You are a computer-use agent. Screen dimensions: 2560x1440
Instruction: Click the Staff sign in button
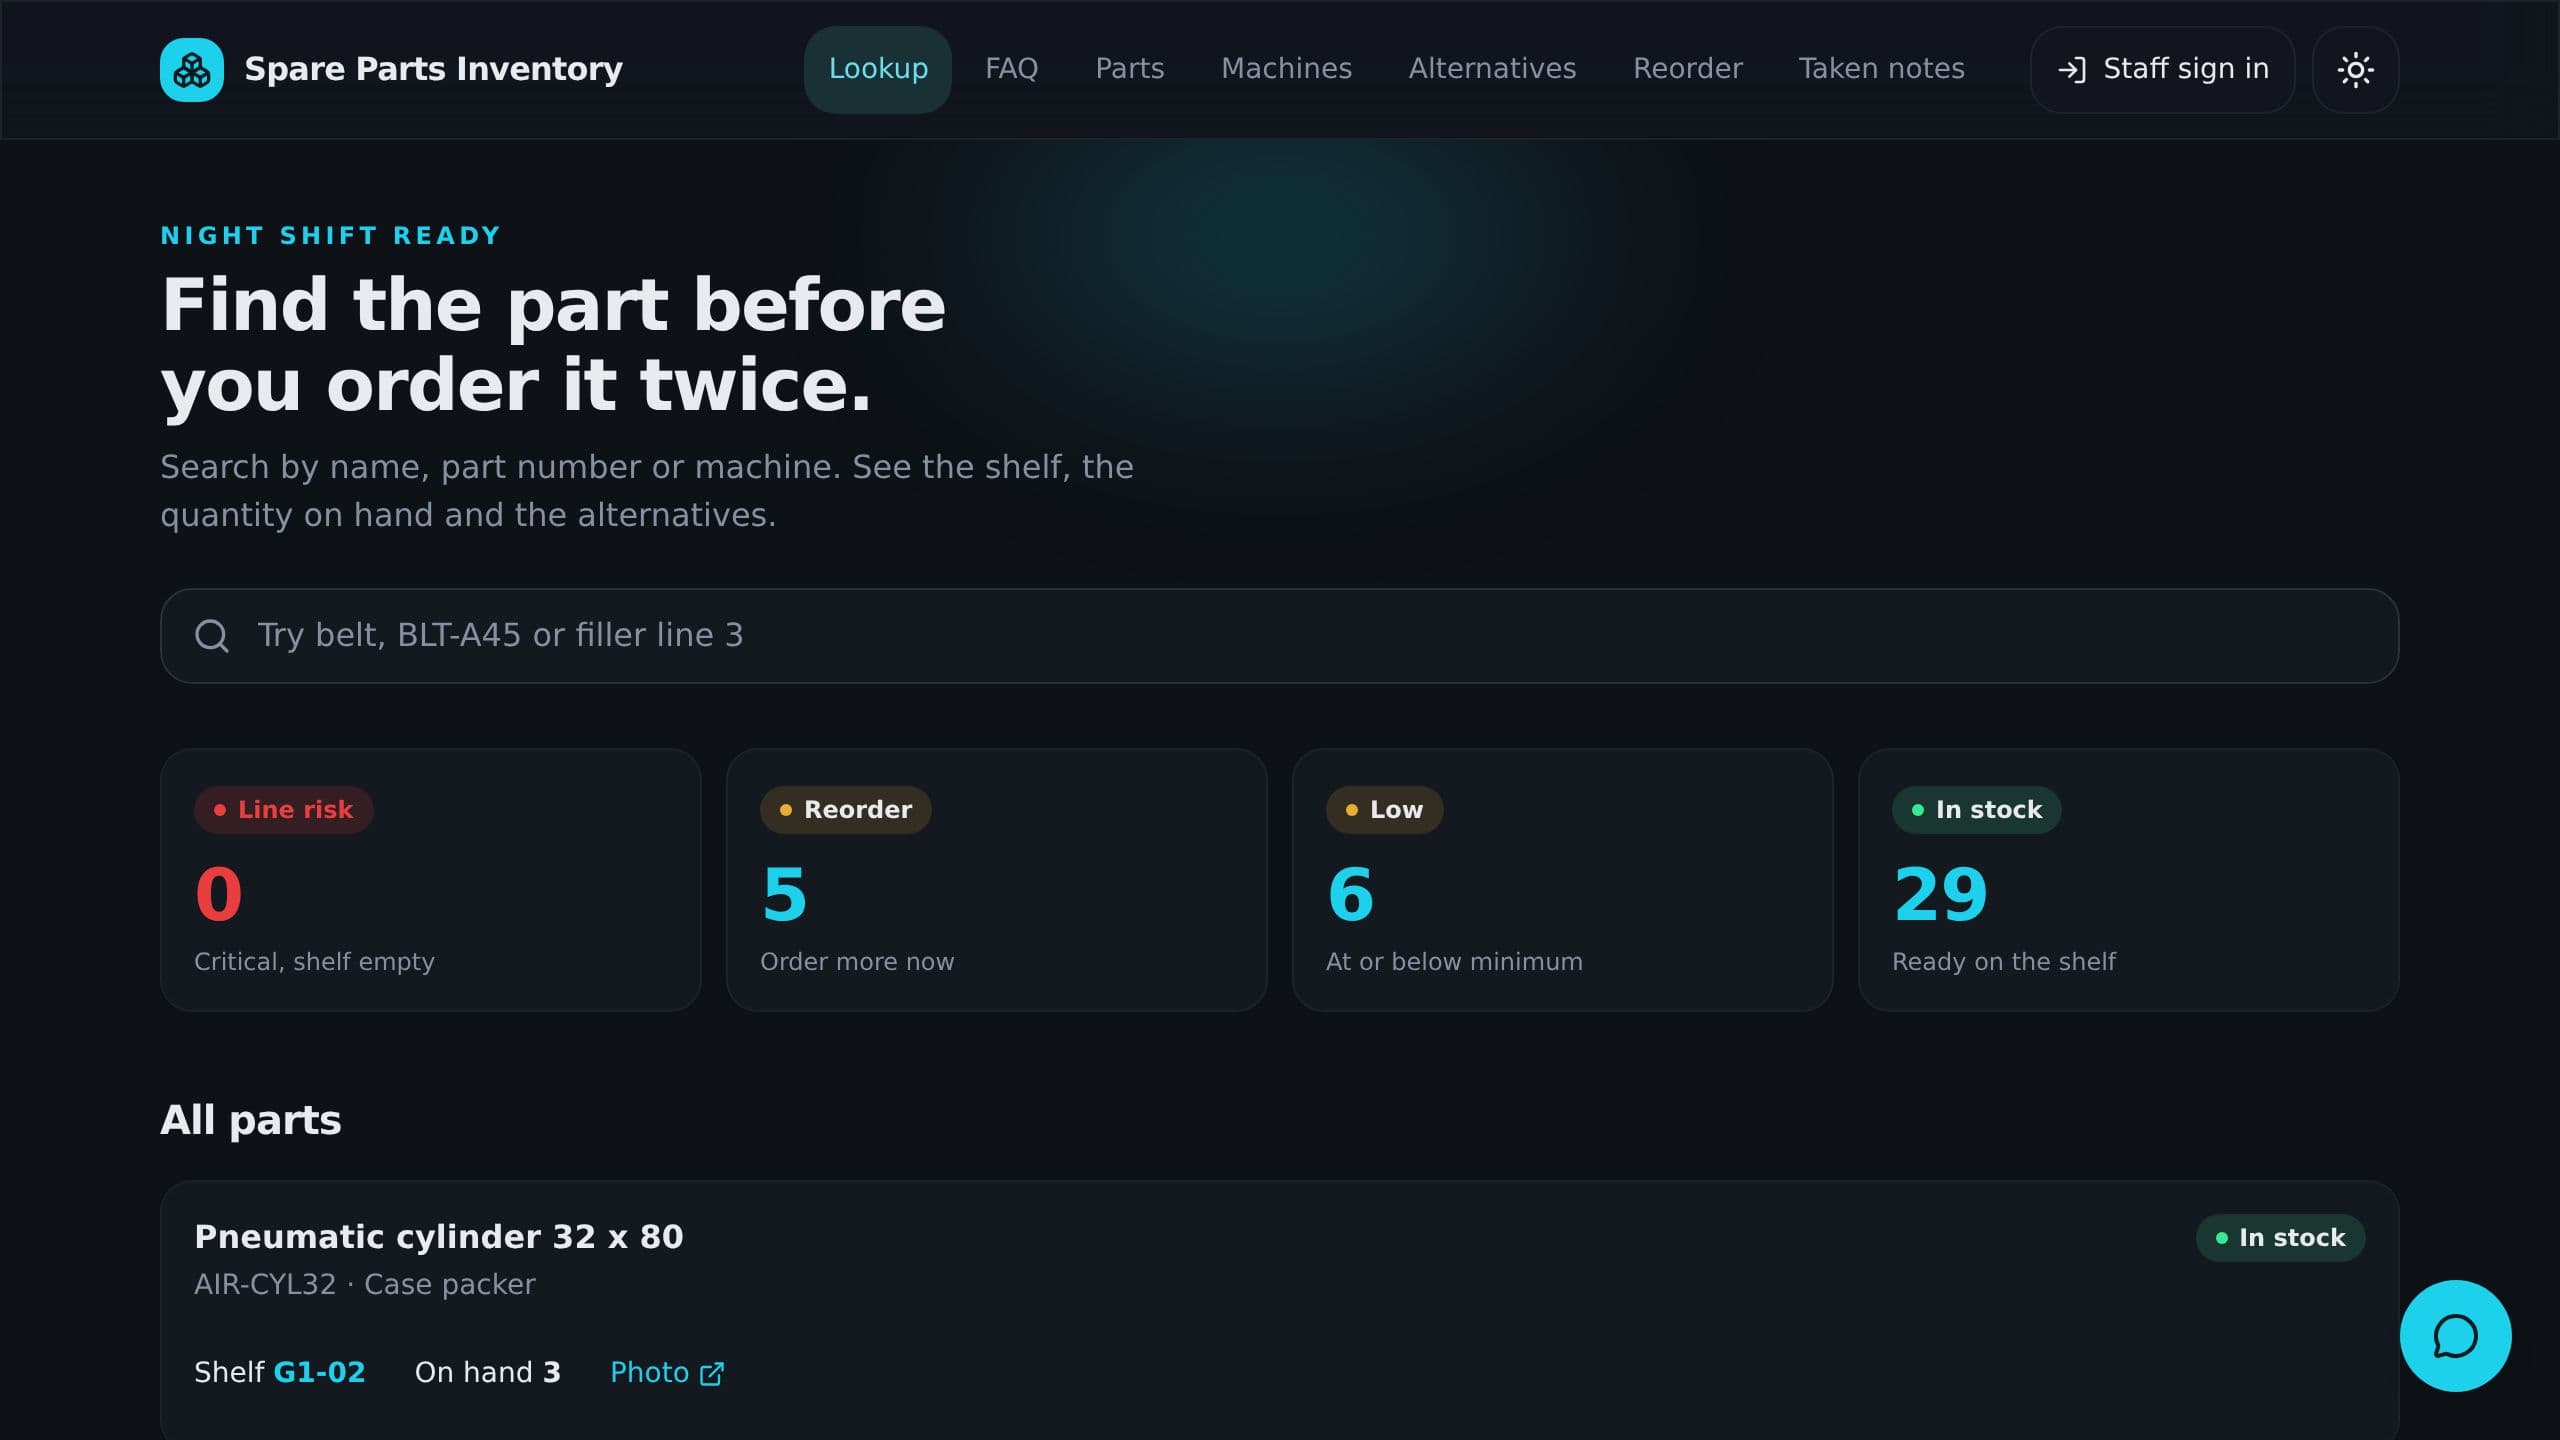[2162, 69]
